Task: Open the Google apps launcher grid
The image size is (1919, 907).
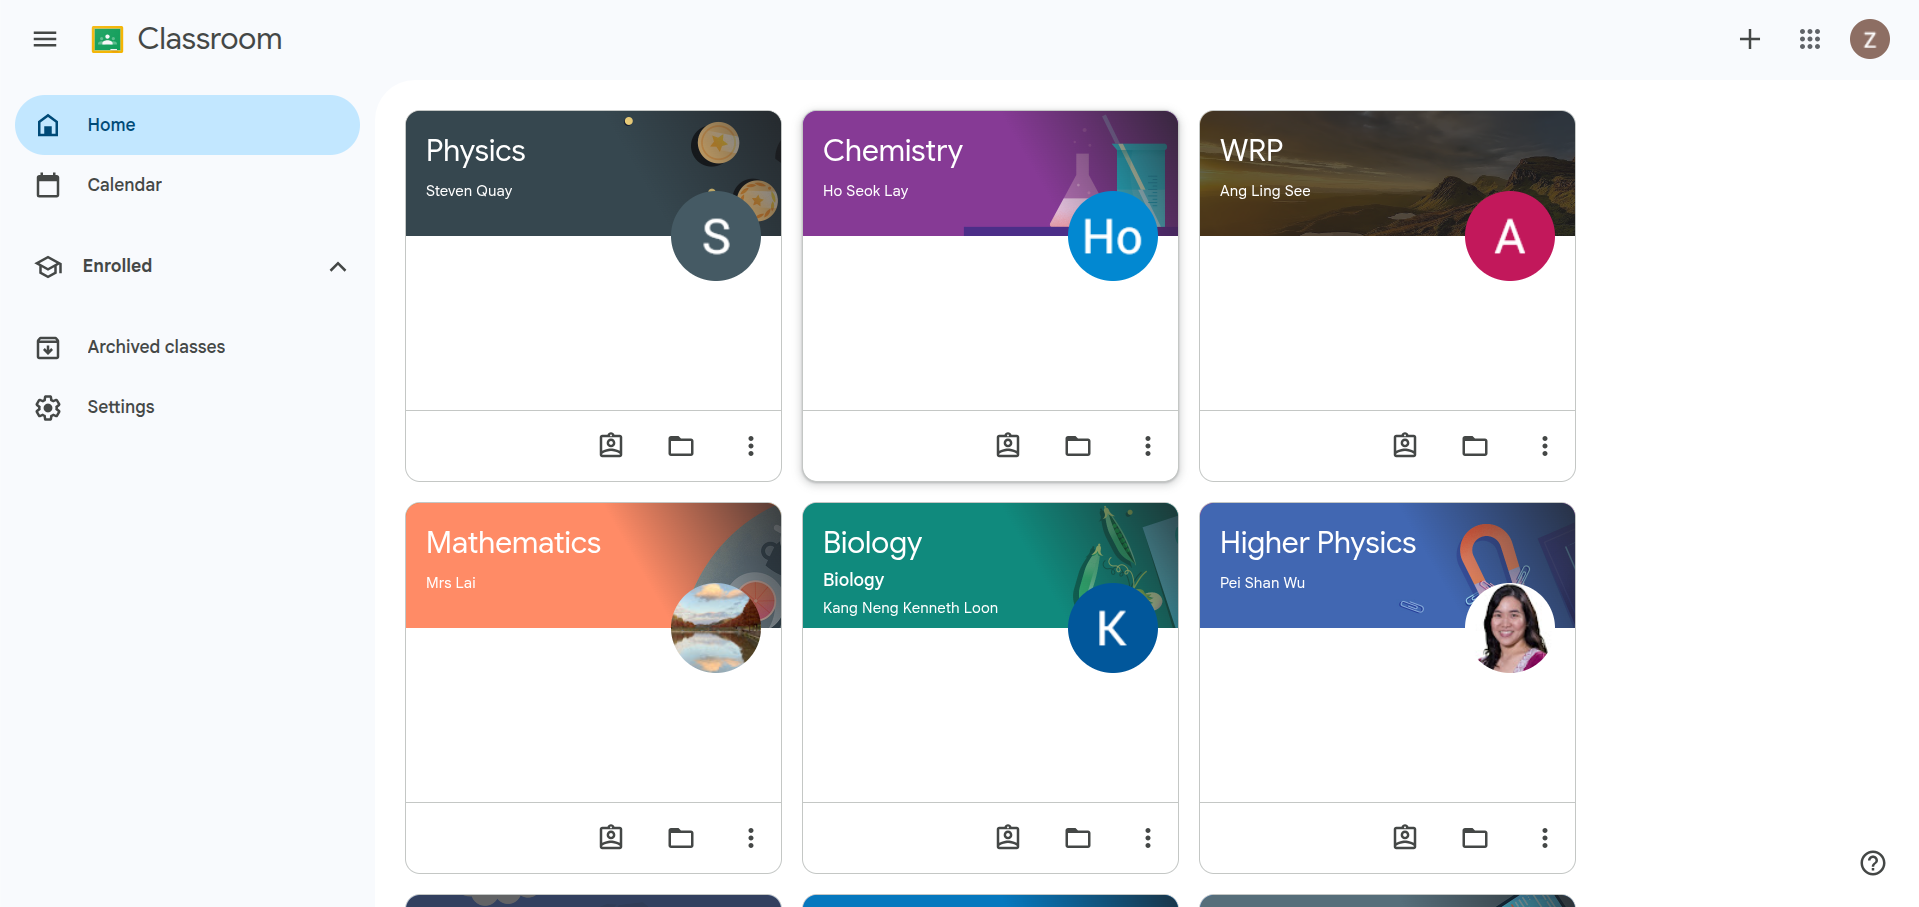Action: click(1809, 39)
